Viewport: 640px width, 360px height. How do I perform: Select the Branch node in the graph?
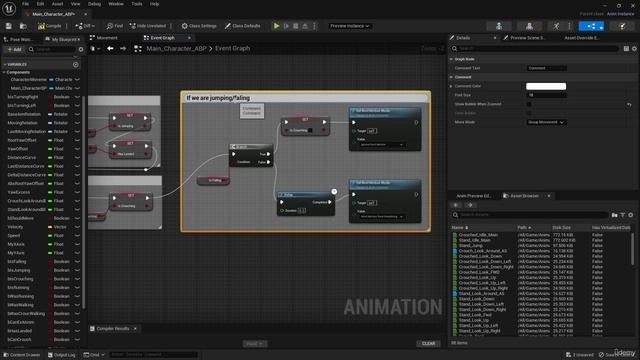pos(251,155)
